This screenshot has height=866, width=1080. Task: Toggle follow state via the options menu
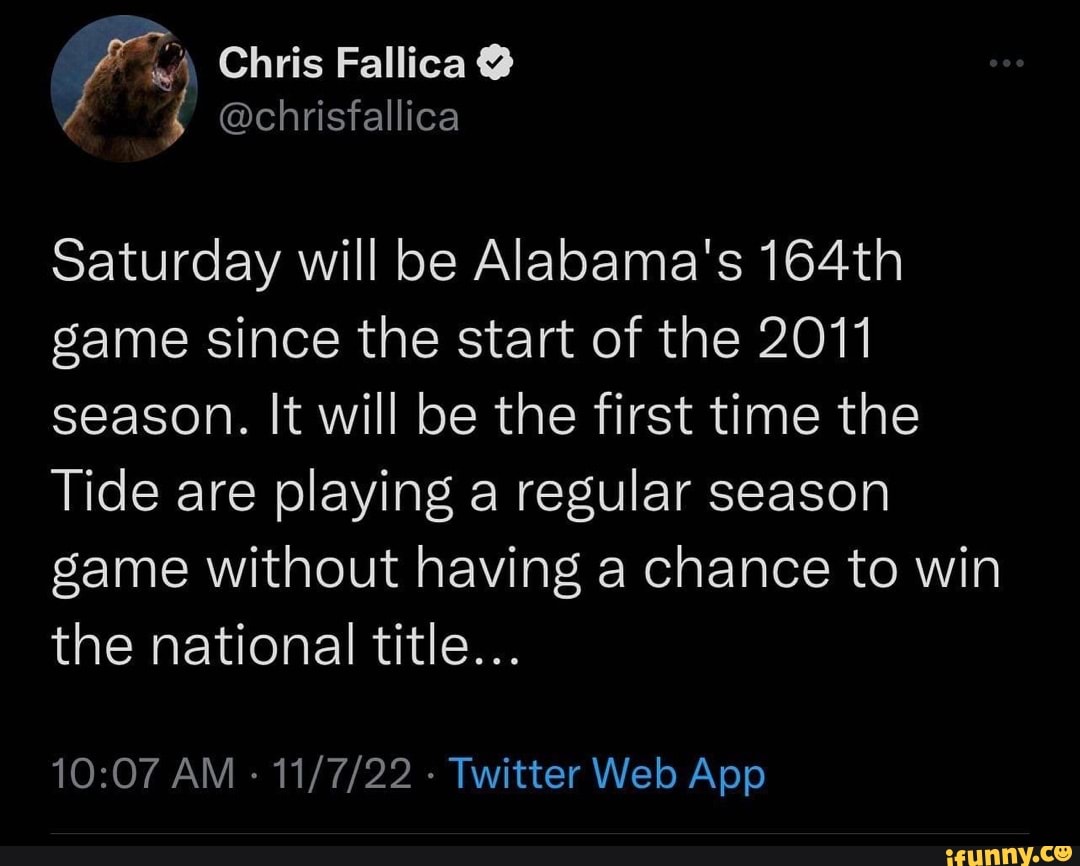[1005, 62]
